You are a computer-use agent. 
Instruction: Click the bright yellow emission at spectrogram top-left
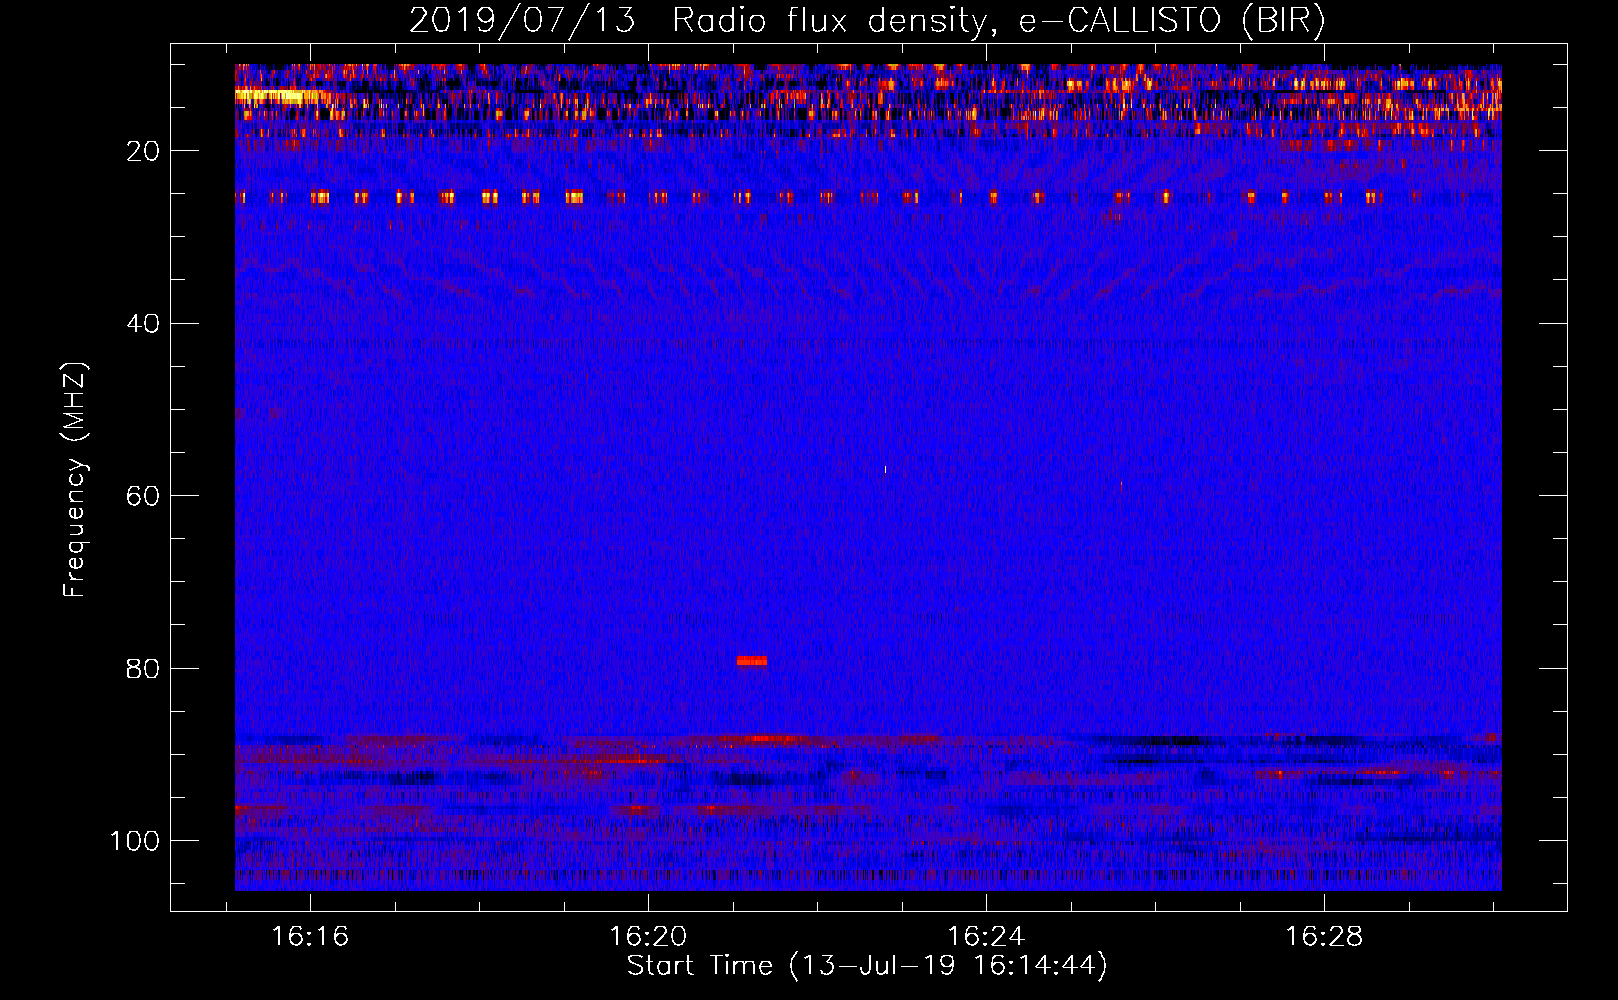pyautogui.click(x=279, y=96)
